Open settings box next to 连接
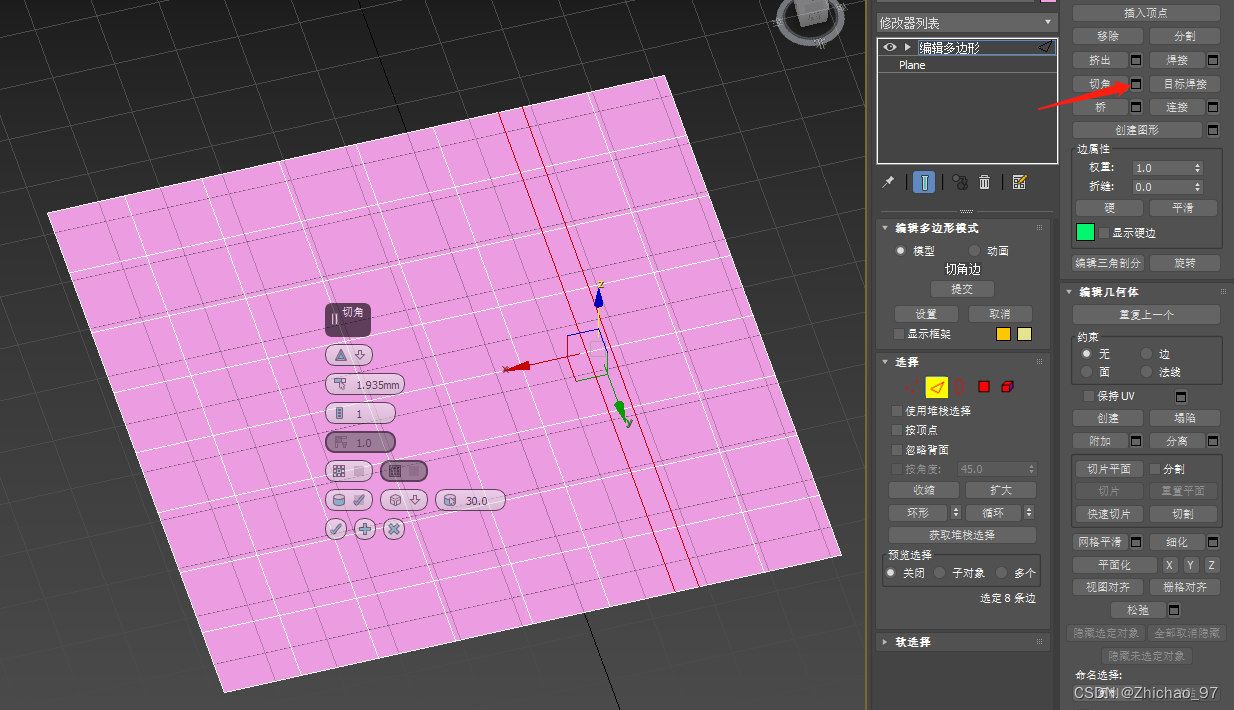Image resolution: width=1234 pixels, height=710 pixels. [1213, 107]
